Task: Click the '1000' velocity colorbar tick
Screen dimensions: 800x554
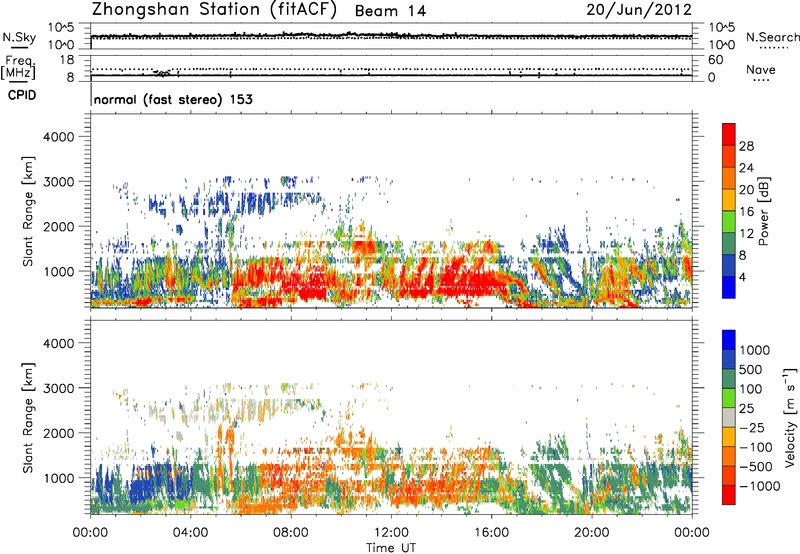Action: click(755, 350)
